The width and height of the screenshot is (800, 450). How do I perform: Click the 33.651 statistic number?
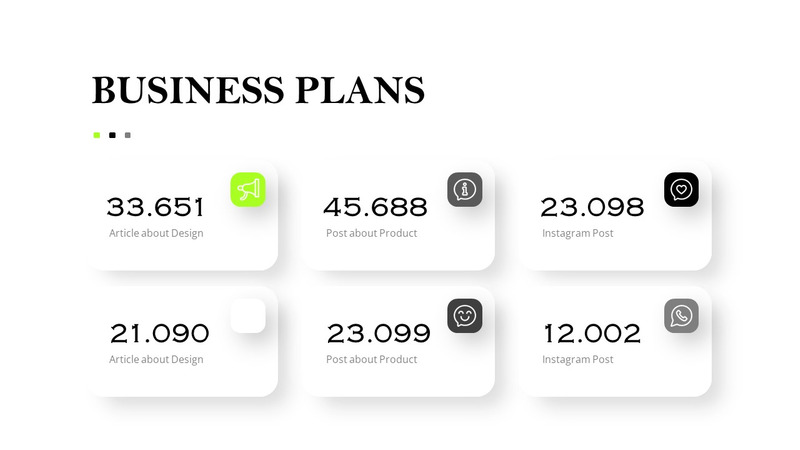[156, 207]
